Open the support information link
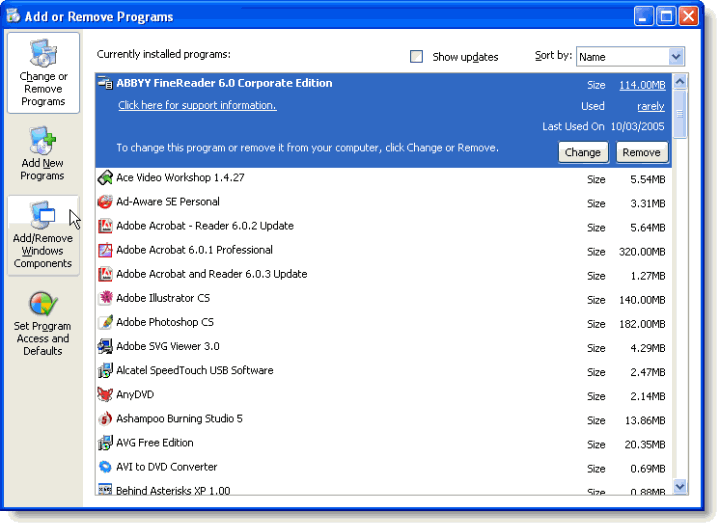720x526 pixels. (x=197, y=105)
